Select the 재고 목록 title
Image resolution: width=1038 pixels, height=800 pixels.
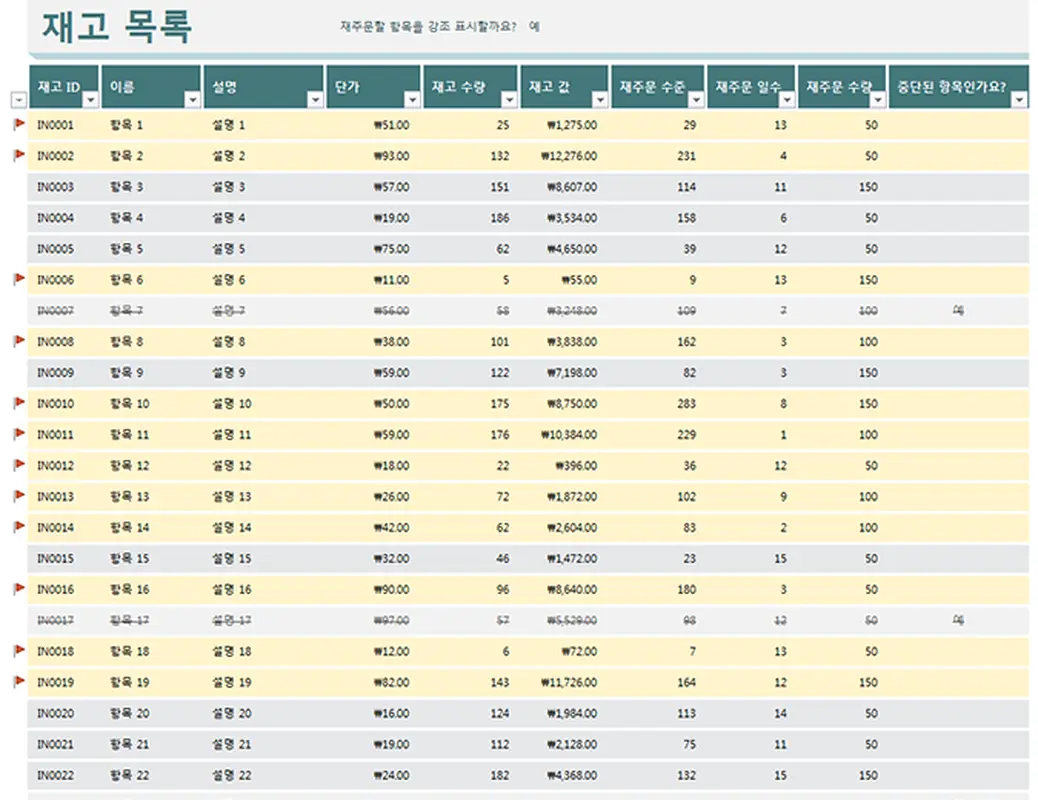tap(117, 27)
